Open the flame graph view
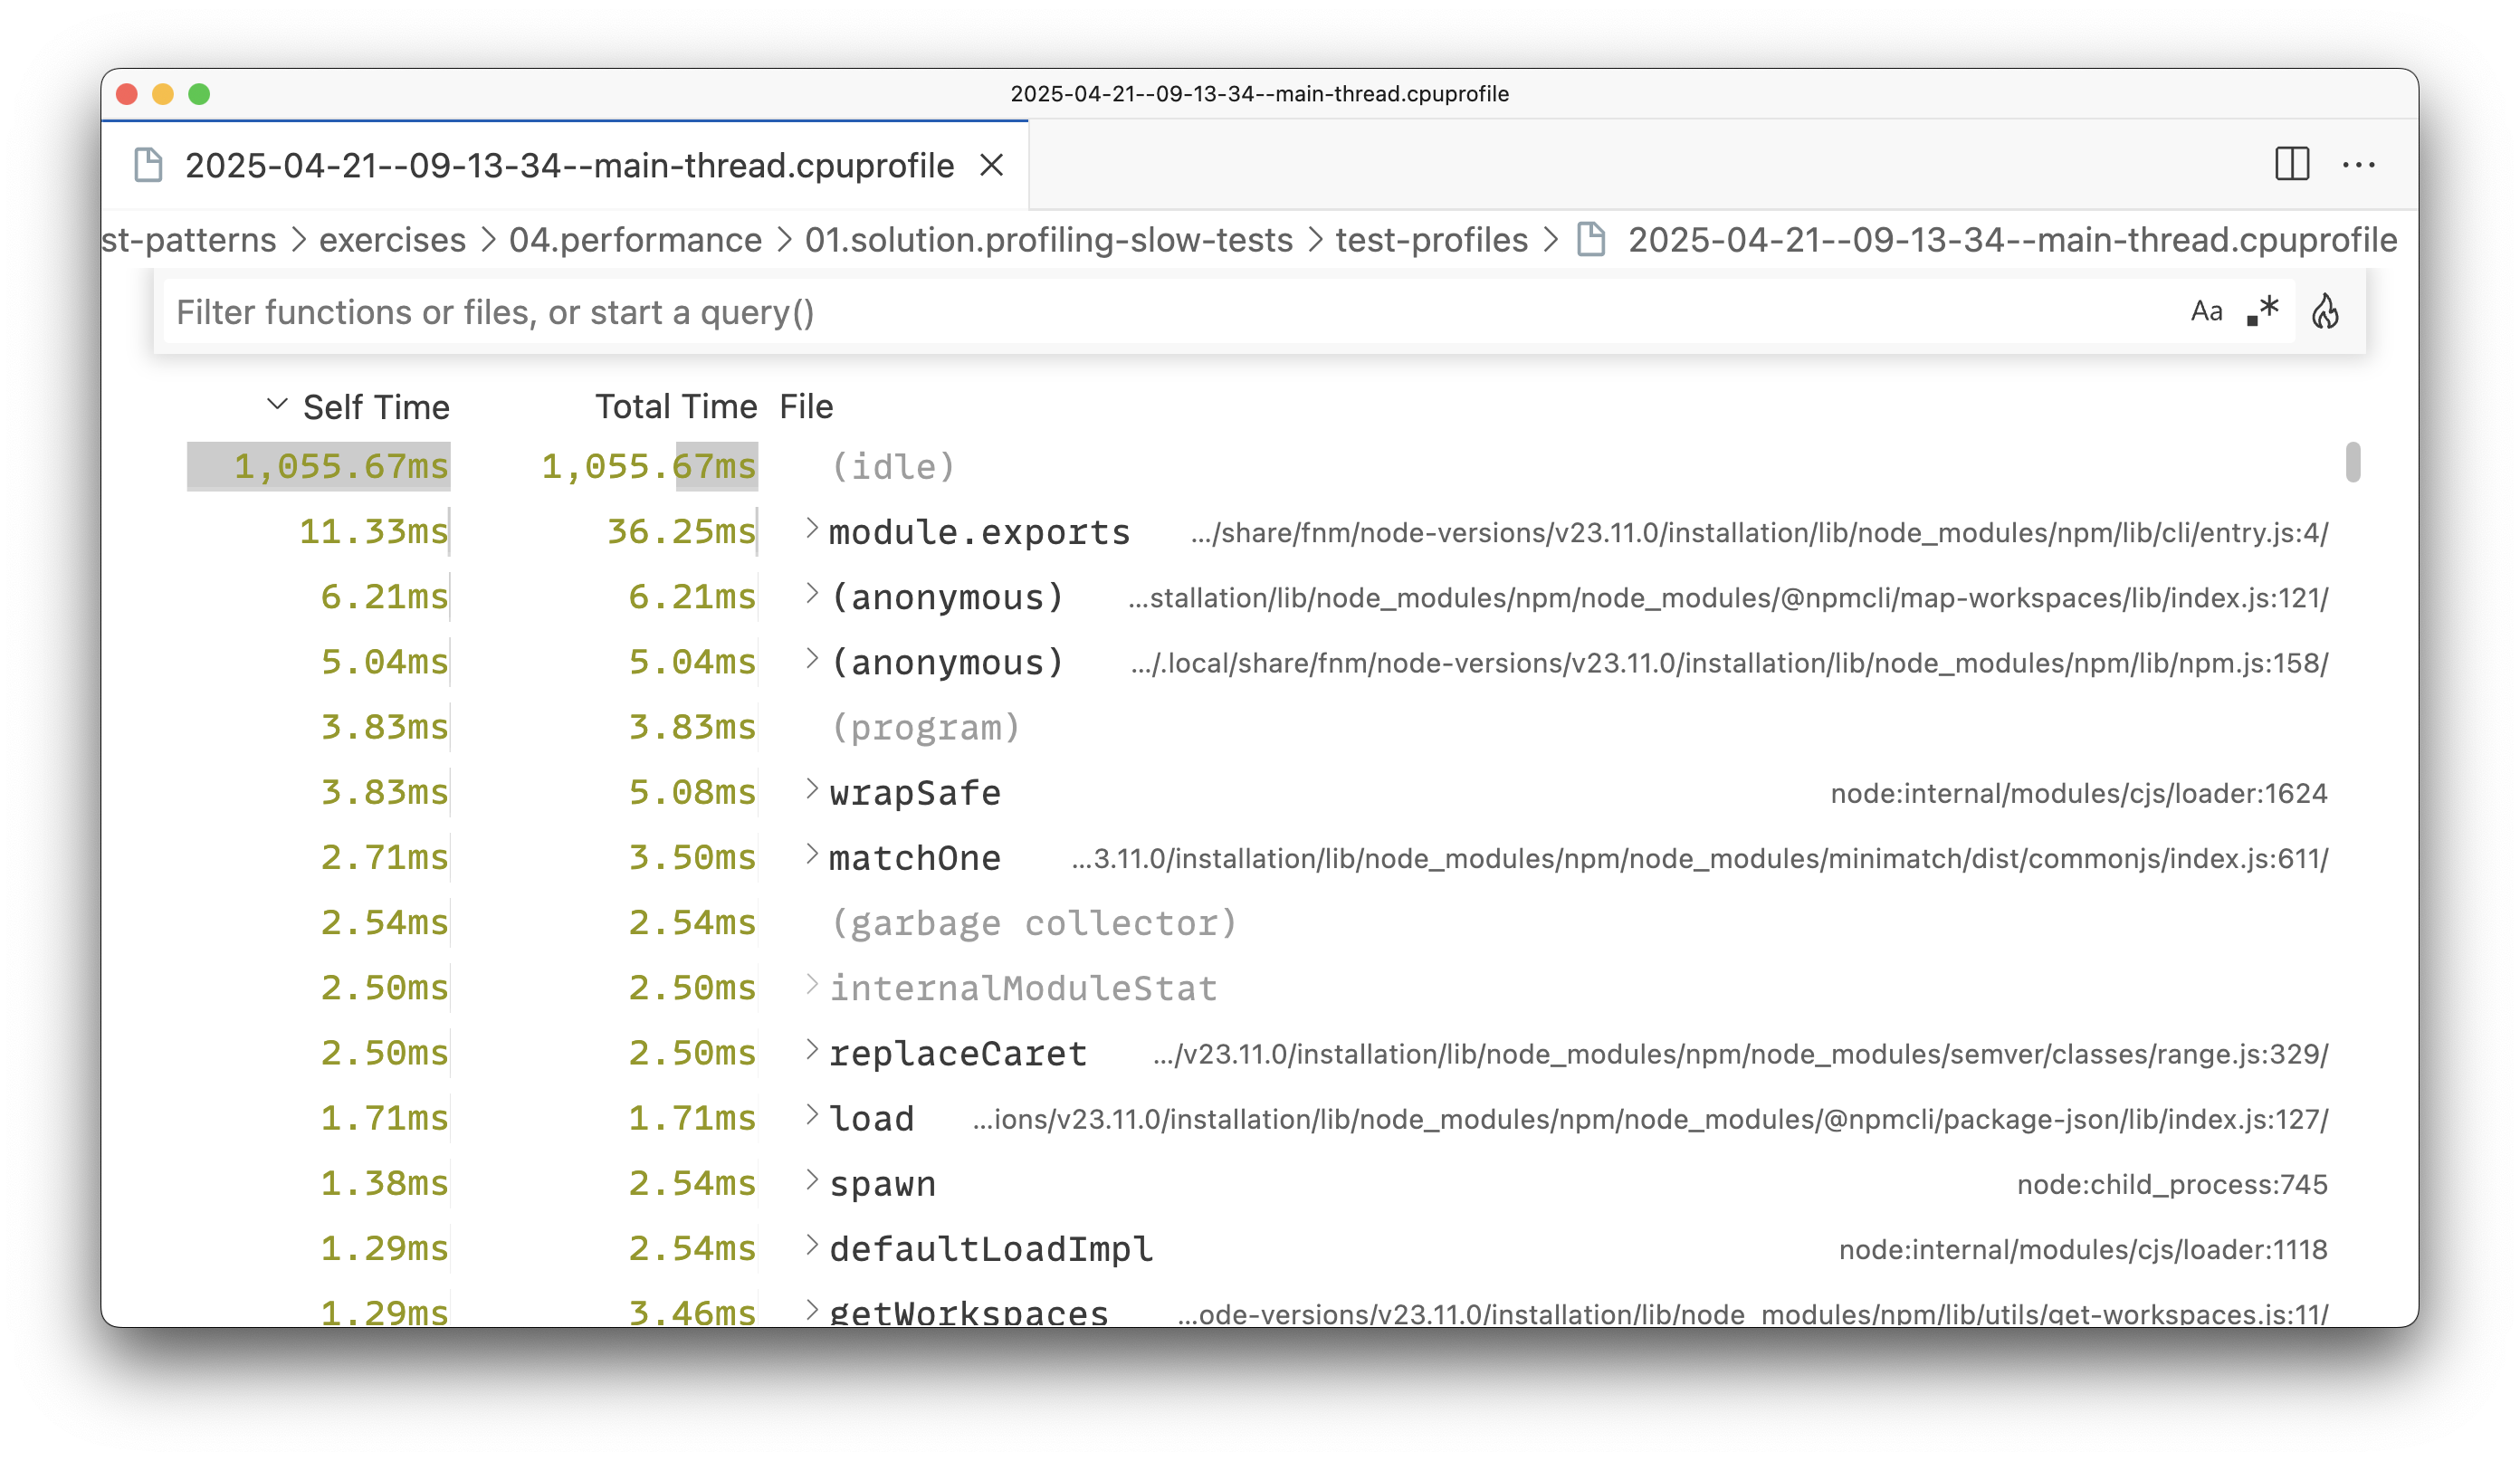The height and width of the screenshot is (1461, 2520). click(x=2325, y=311)
